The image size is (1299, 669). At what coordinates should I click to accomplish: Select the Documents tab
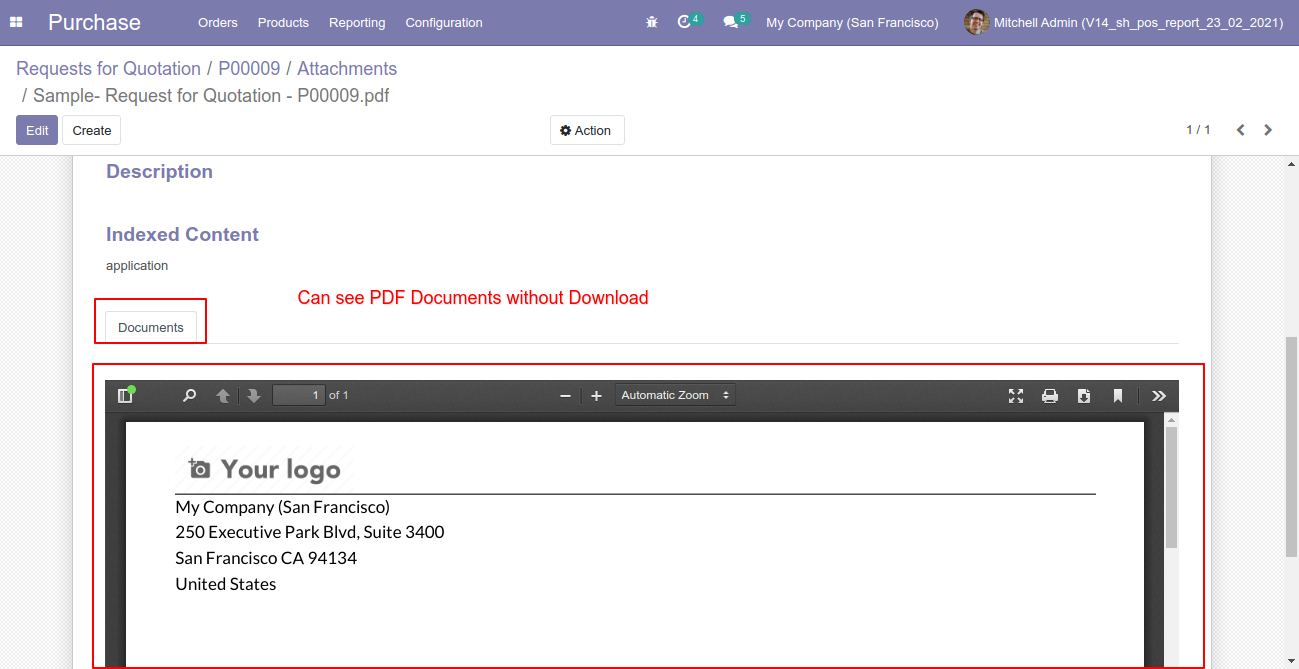151,327
